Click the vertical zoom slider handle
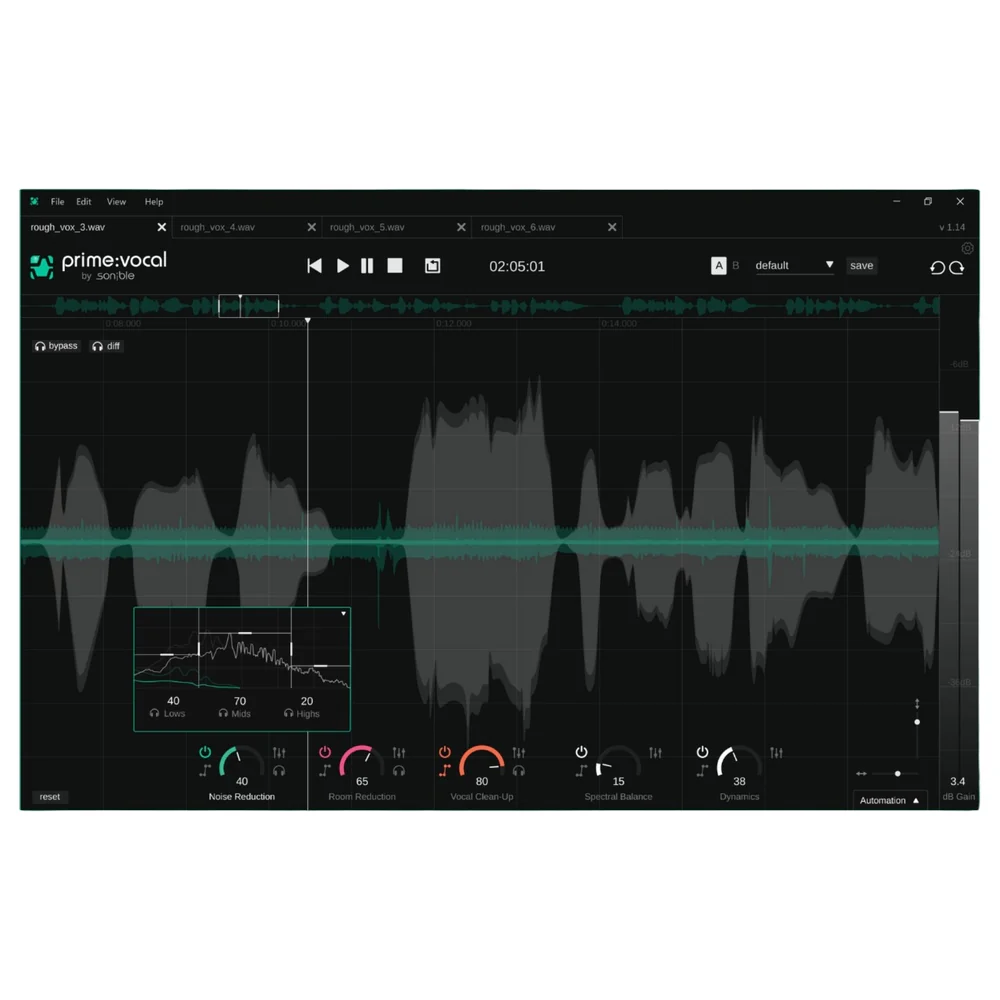The image size is (1000, 1000). (917, 722)
